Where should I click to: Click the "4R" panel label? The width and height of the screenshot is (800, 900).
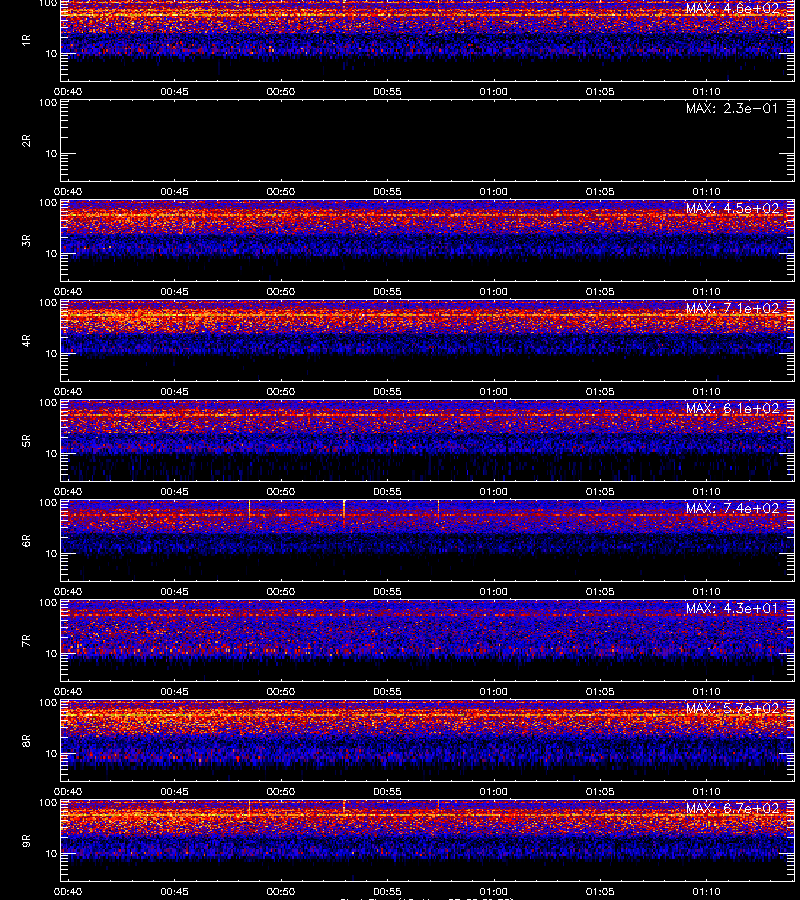pyautogui.click(x=26, y=340)
